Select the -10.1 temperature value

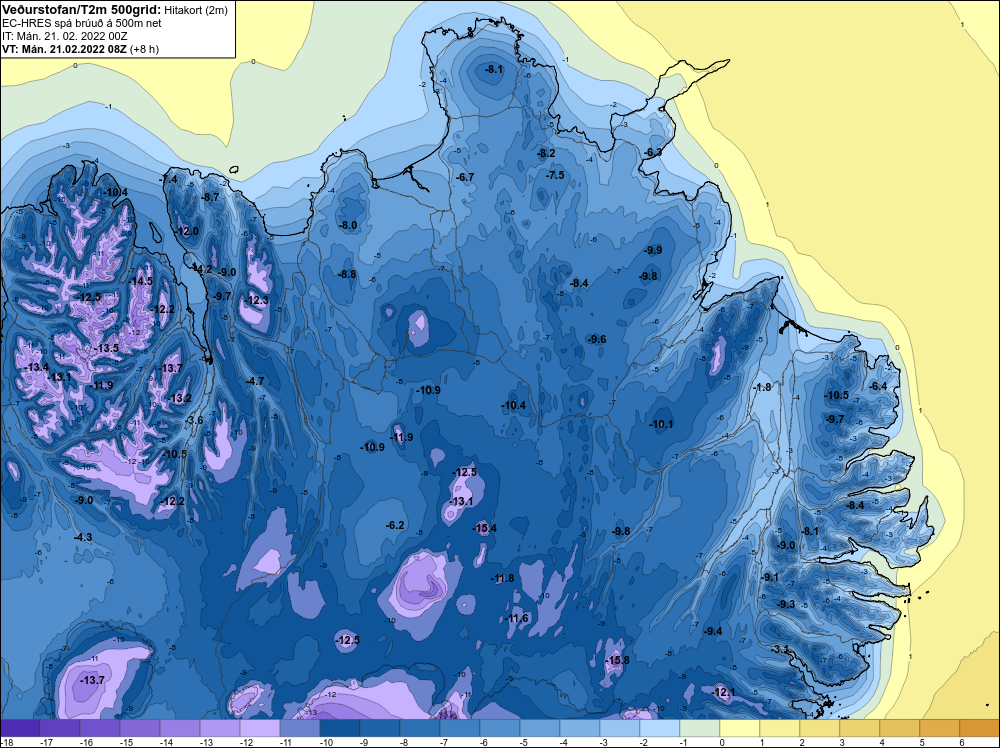click(661, 425)
